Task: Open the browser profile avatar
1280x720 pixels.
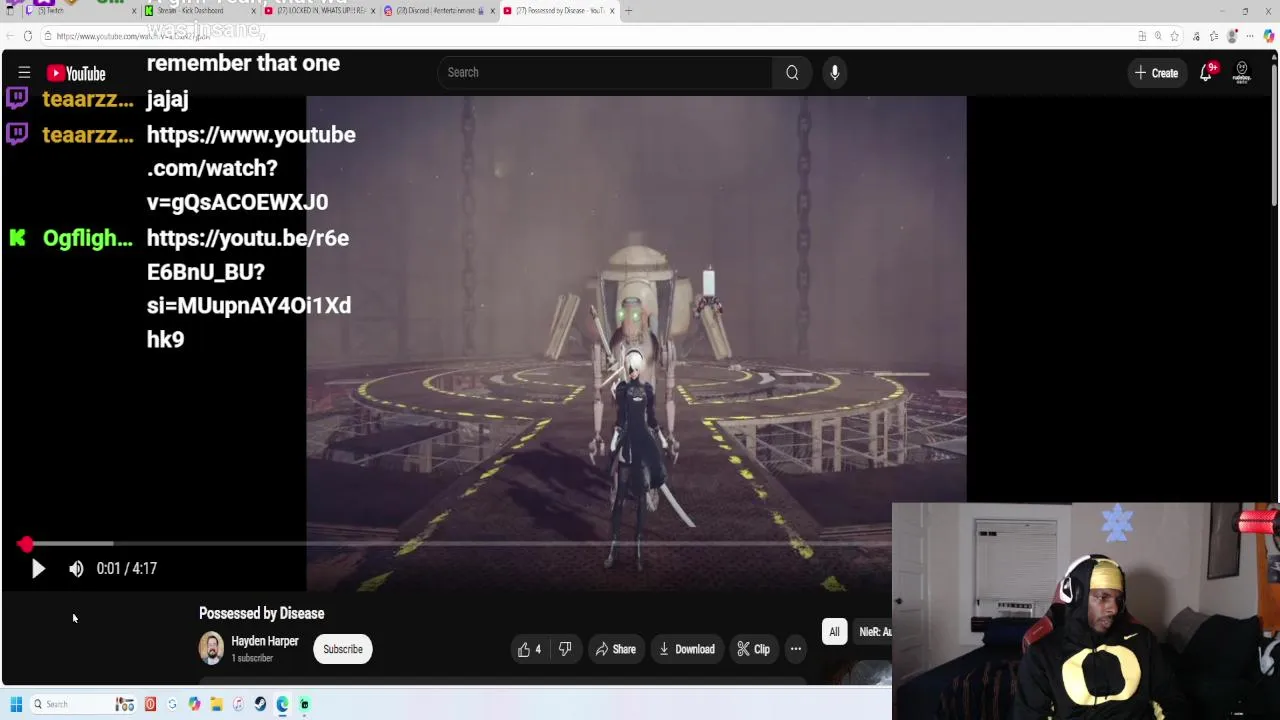Action: point(1232,36)
